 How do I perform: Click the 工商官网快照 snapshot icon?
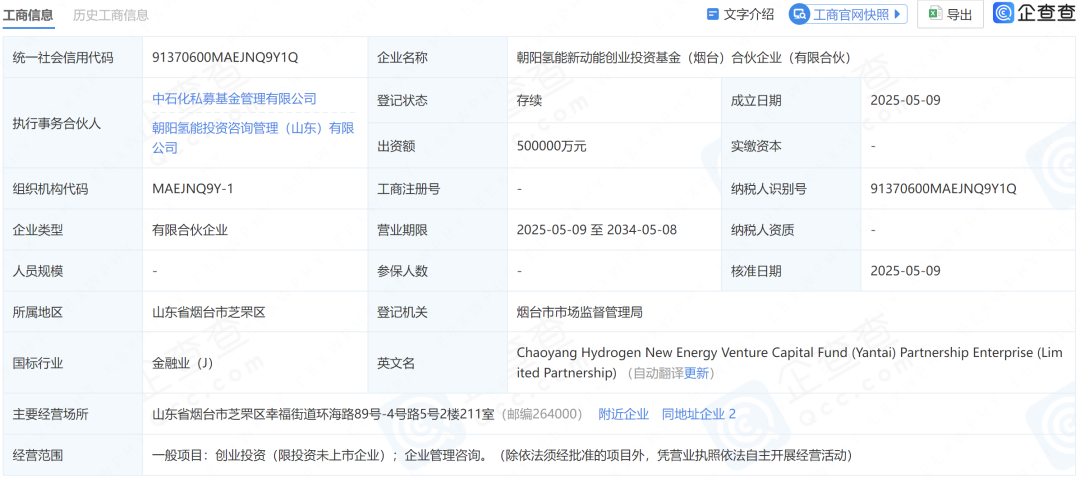[x=799, y=14]
